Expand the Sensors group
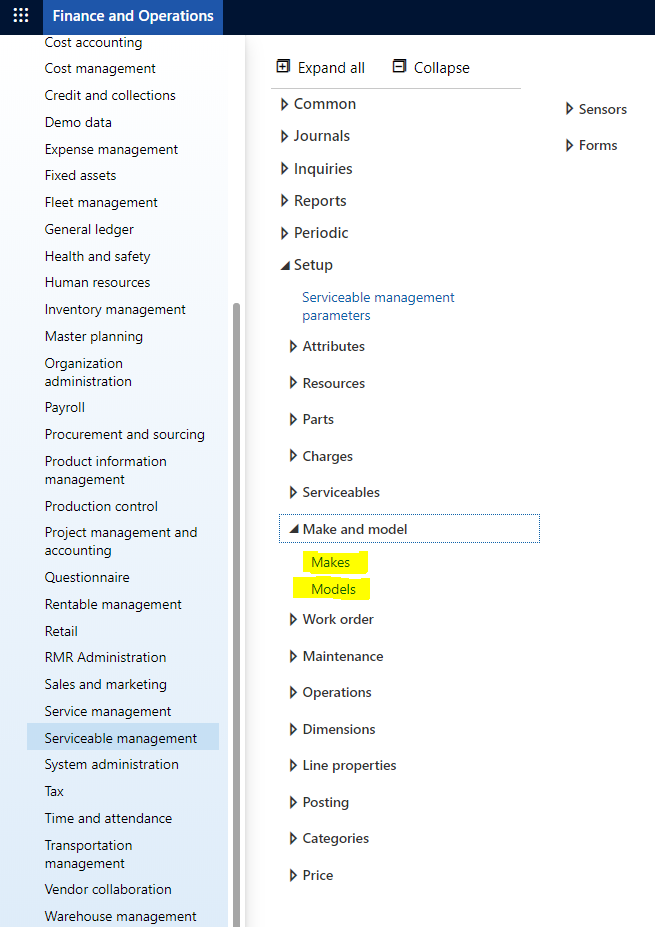The height and width of the screenshot is (927, 655). click(596, 109)
